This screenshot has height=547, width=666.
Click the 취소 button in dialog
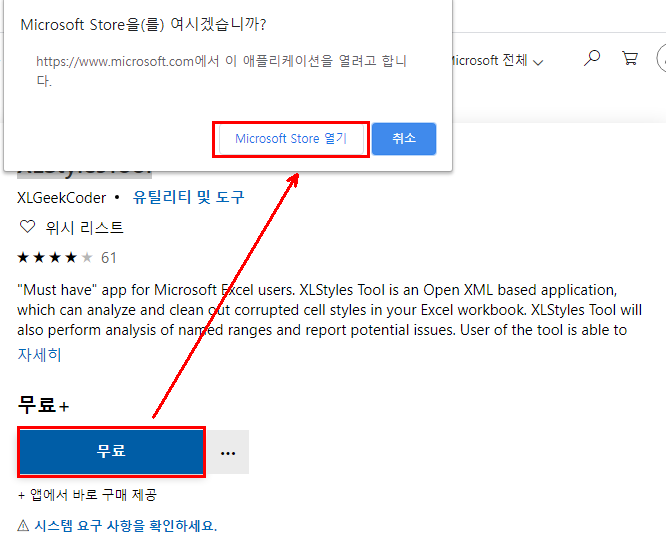404,139
